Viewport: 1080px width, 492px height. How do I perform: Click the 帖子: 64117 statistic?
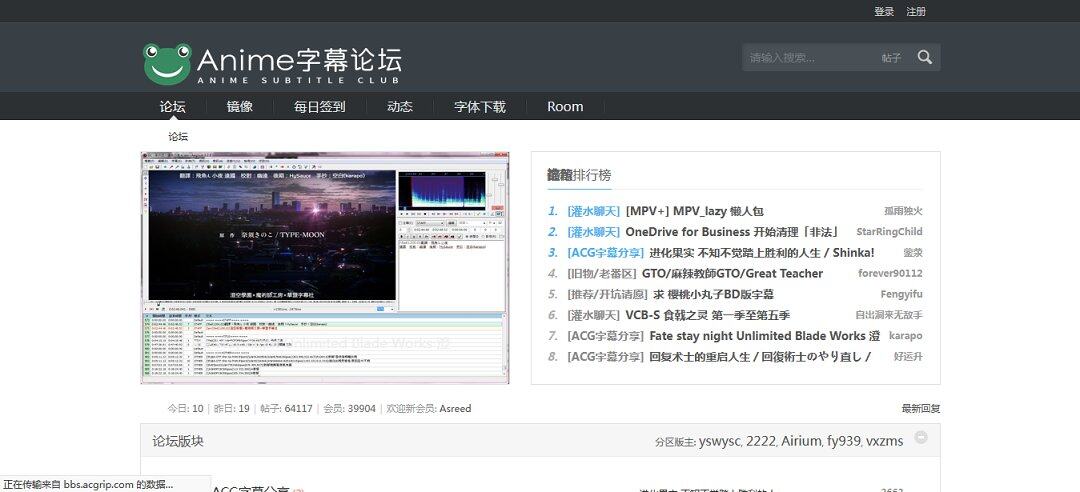[x=286, y=409]
